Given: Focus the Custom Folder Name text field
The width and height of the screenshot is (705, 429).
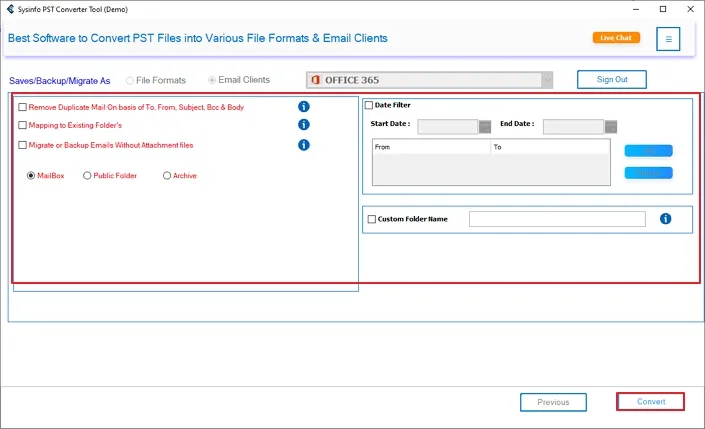Looking at the screenshot, I should tap(557, 219).
